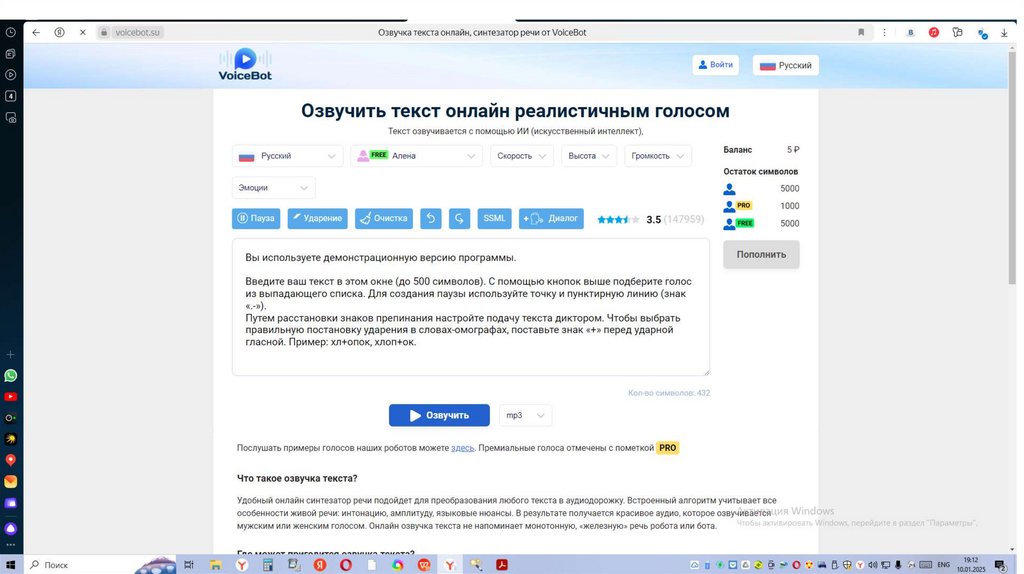Open the red music extension icon
This screenshot has height=574, width=1024.
point(934,32)
